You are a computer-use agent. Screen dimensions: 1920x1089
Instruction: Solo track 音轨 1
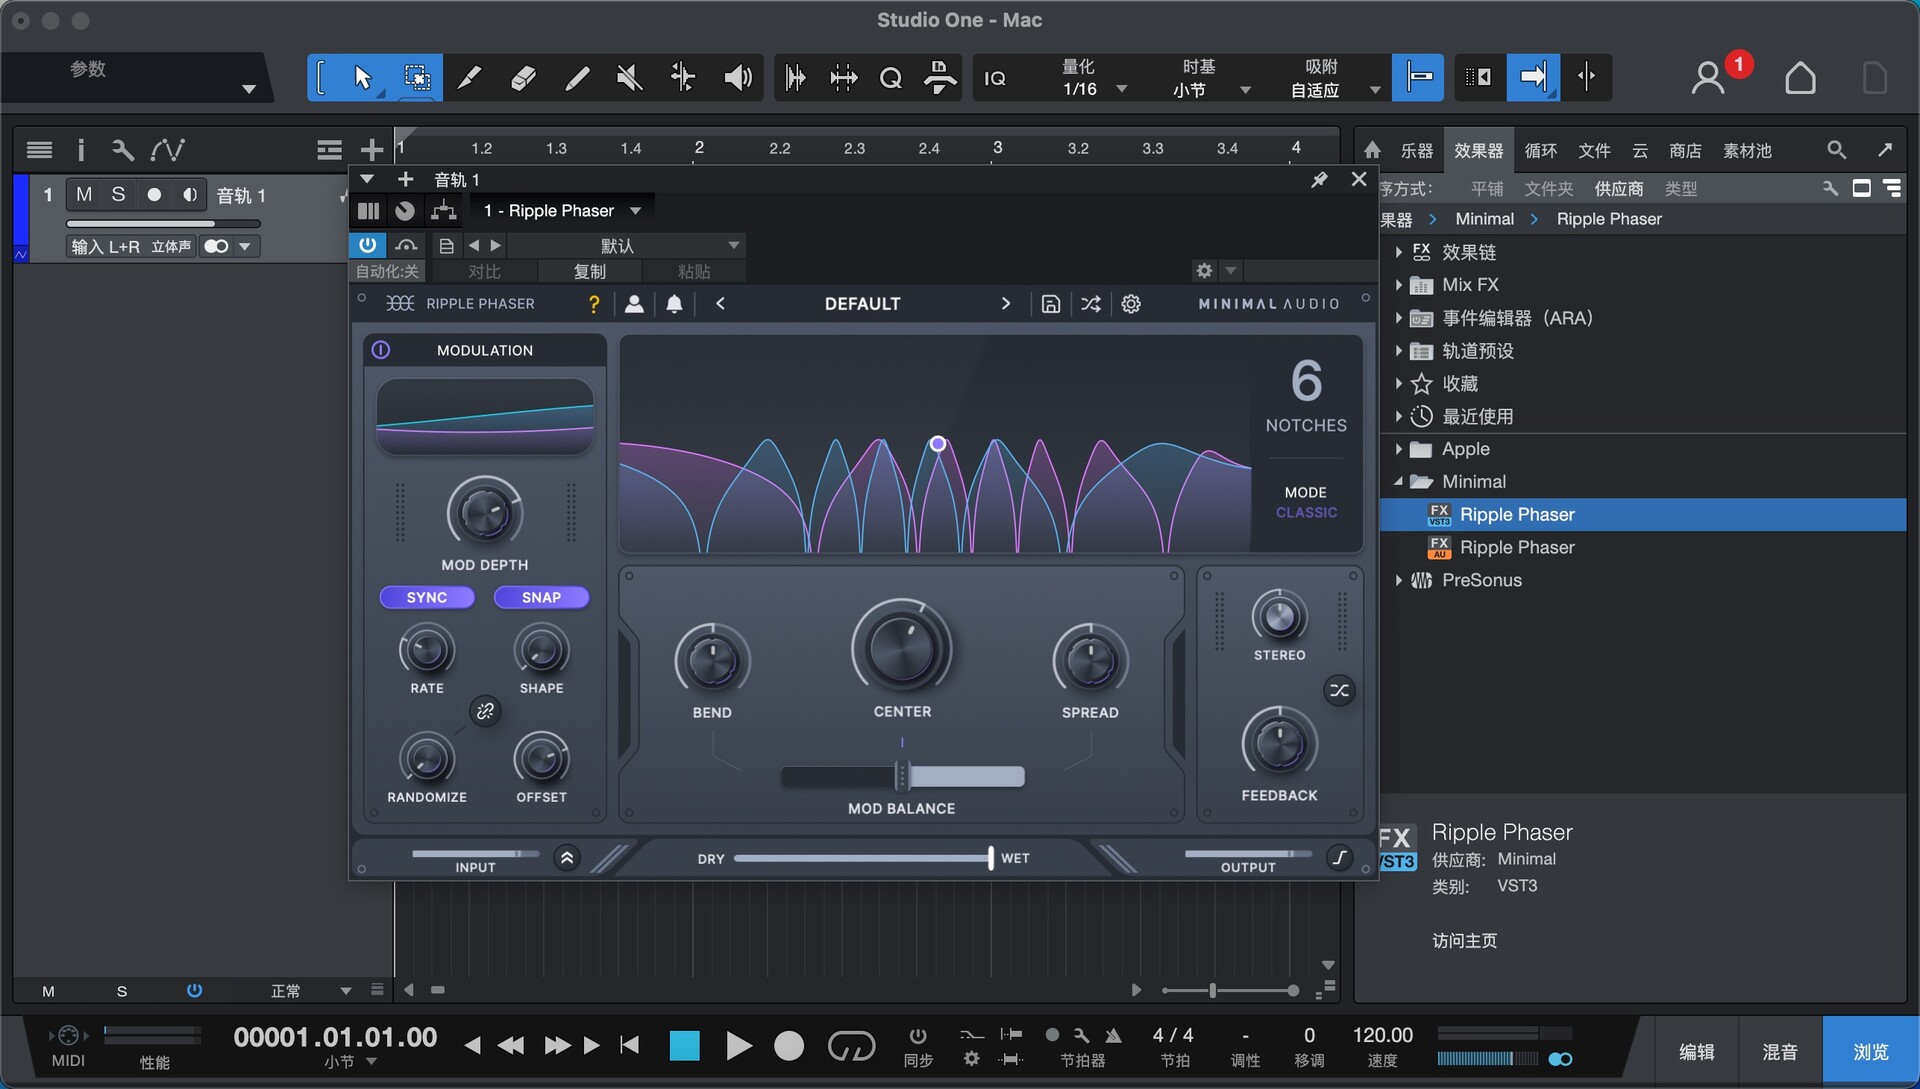pyautogui.click(x=118, y=194)
